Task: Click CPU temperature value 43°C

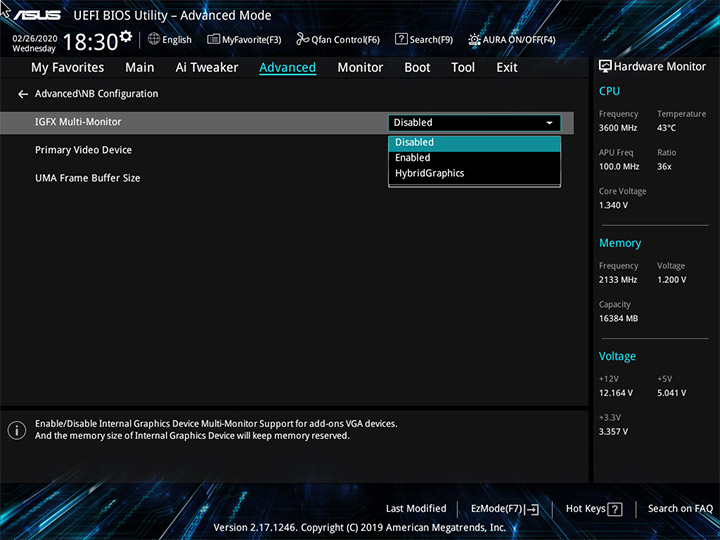Action: click(666, 128)
